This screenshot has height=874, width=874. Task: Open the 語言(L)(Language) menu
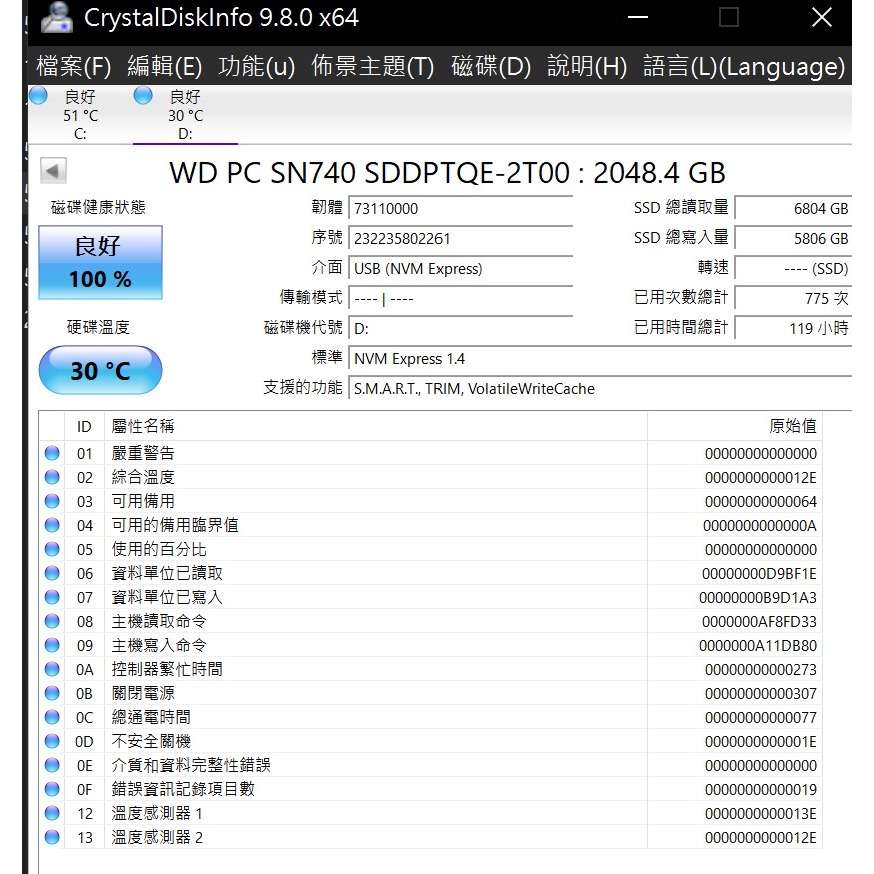744,66
